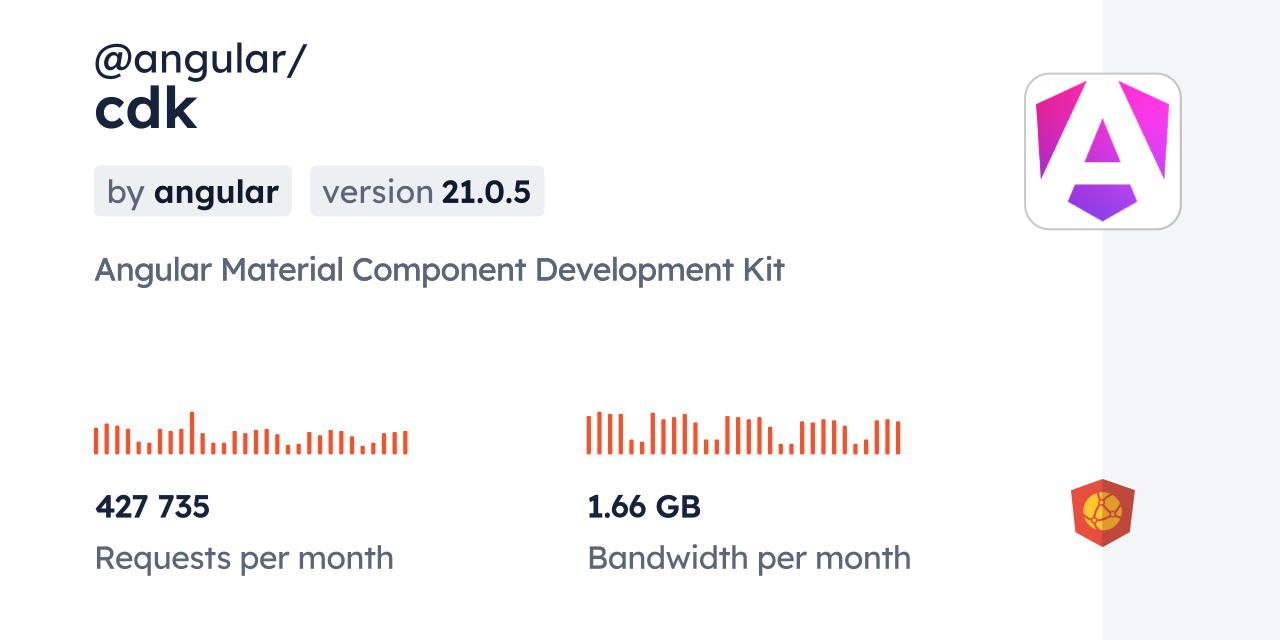Click the yellow globe inside jsDelivr shield
The image size is (1280, 640).
click(x=1102, y=511)
